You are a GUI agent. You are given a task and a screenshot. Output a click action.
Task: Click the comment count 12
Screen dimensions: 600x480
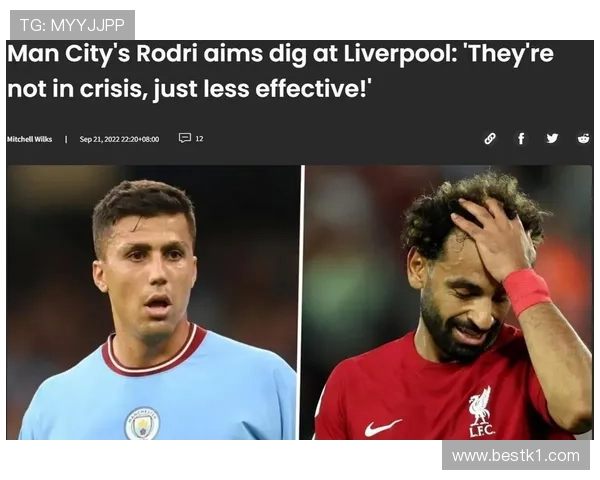(199, 139)
